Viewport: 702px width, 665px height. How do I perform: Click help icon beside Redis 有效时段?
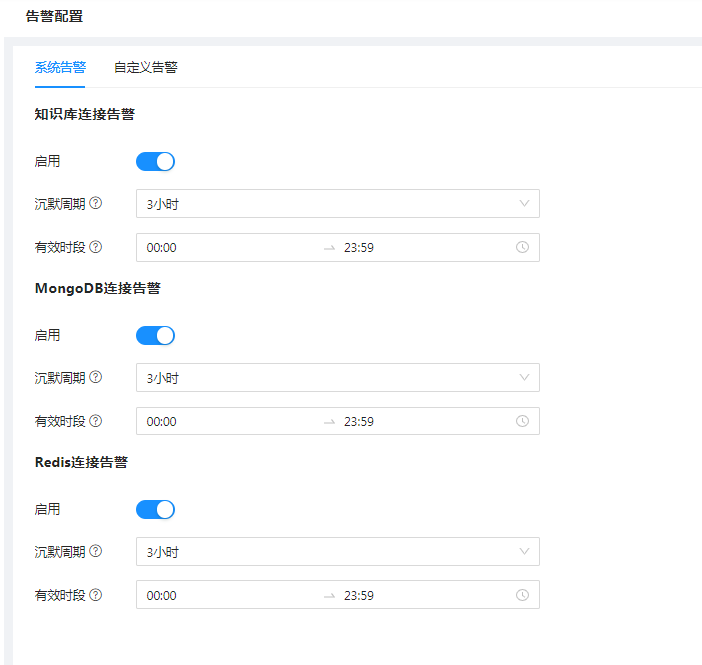click(96, 595)
